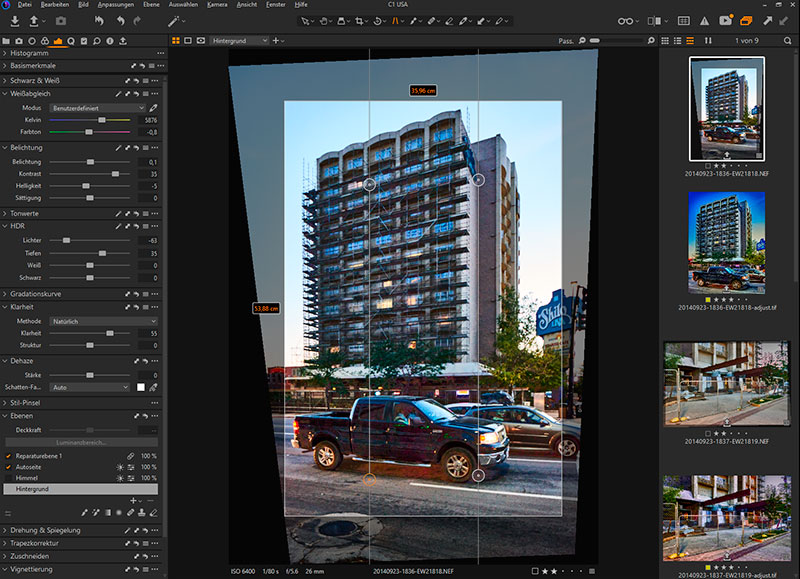This screenshot has width=800, height=579.
Task: Open the Fenster menu
Action: pos(276,5)
